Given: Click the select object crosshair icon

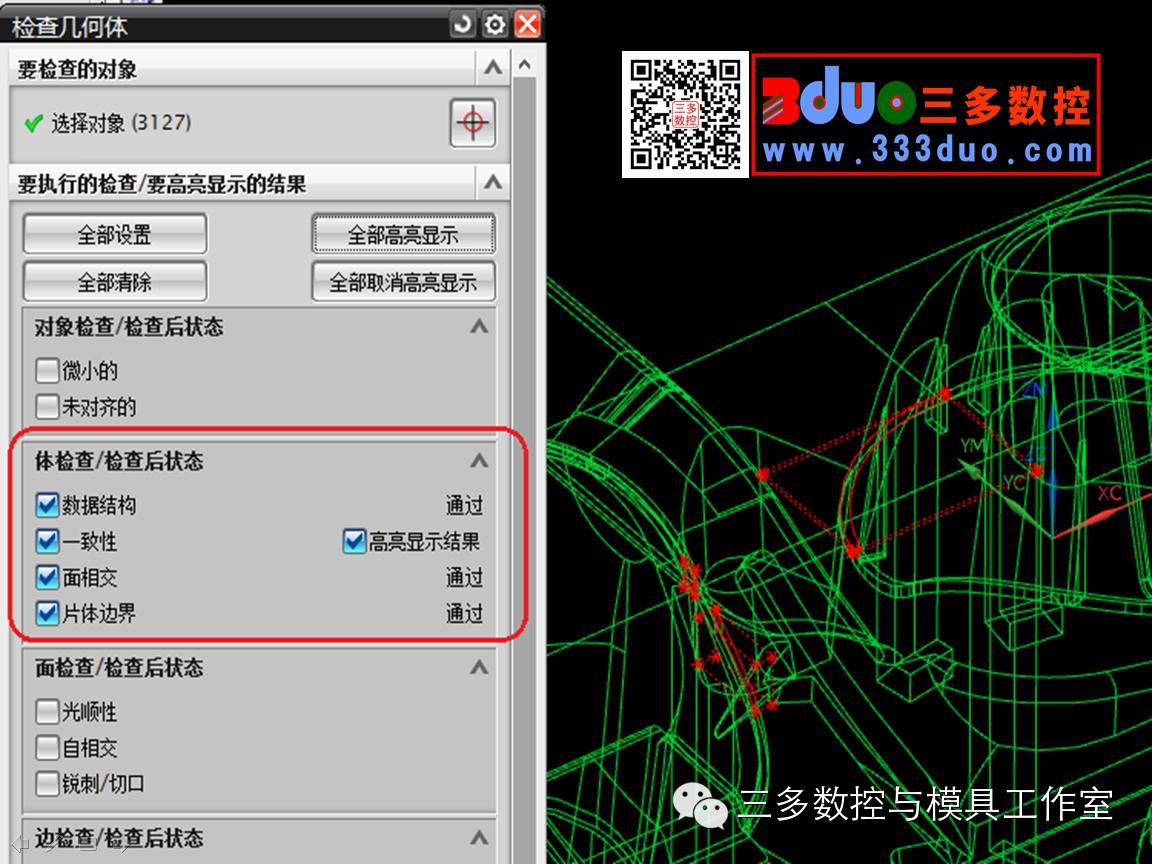Looking at the screenshot, I should coord(472,122).
